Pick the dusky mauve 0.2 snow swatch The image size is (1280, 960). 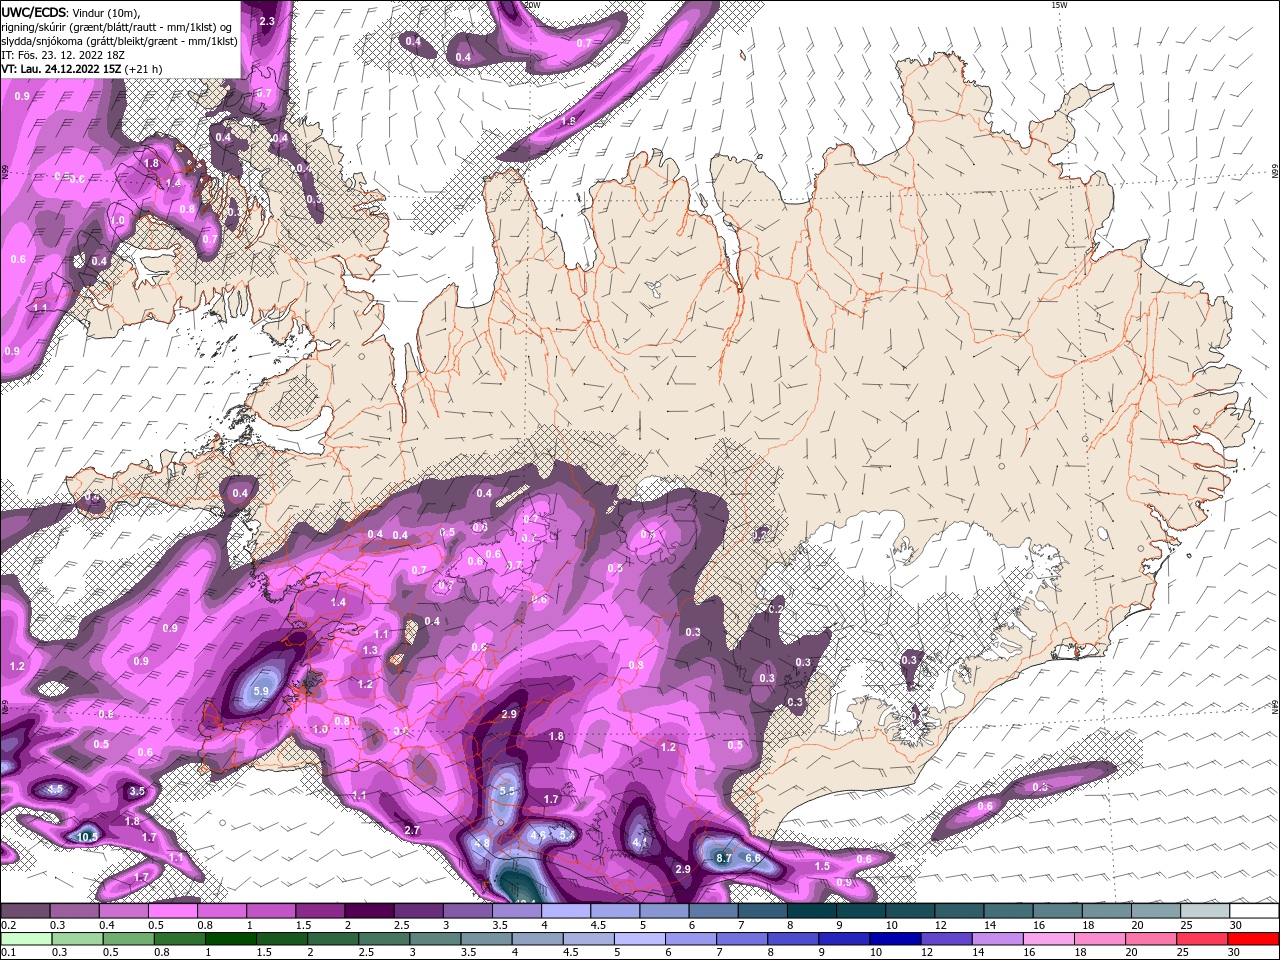pos(25,911)
